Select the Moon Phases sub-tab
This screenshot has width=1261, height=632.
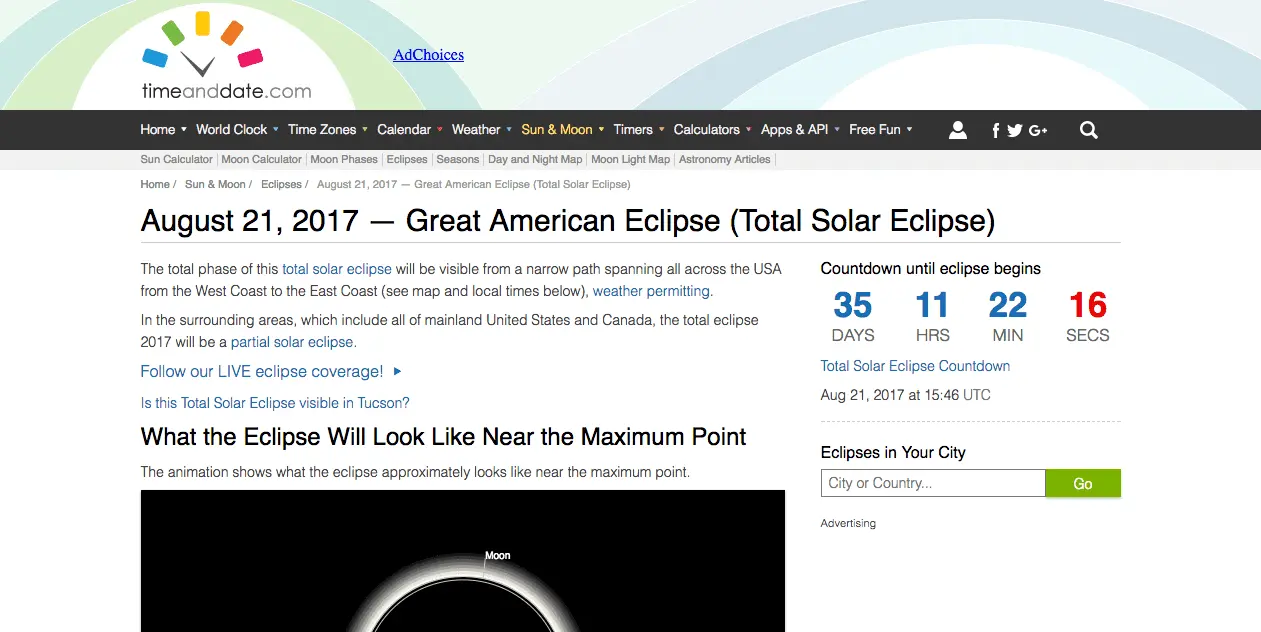(344, 159)
